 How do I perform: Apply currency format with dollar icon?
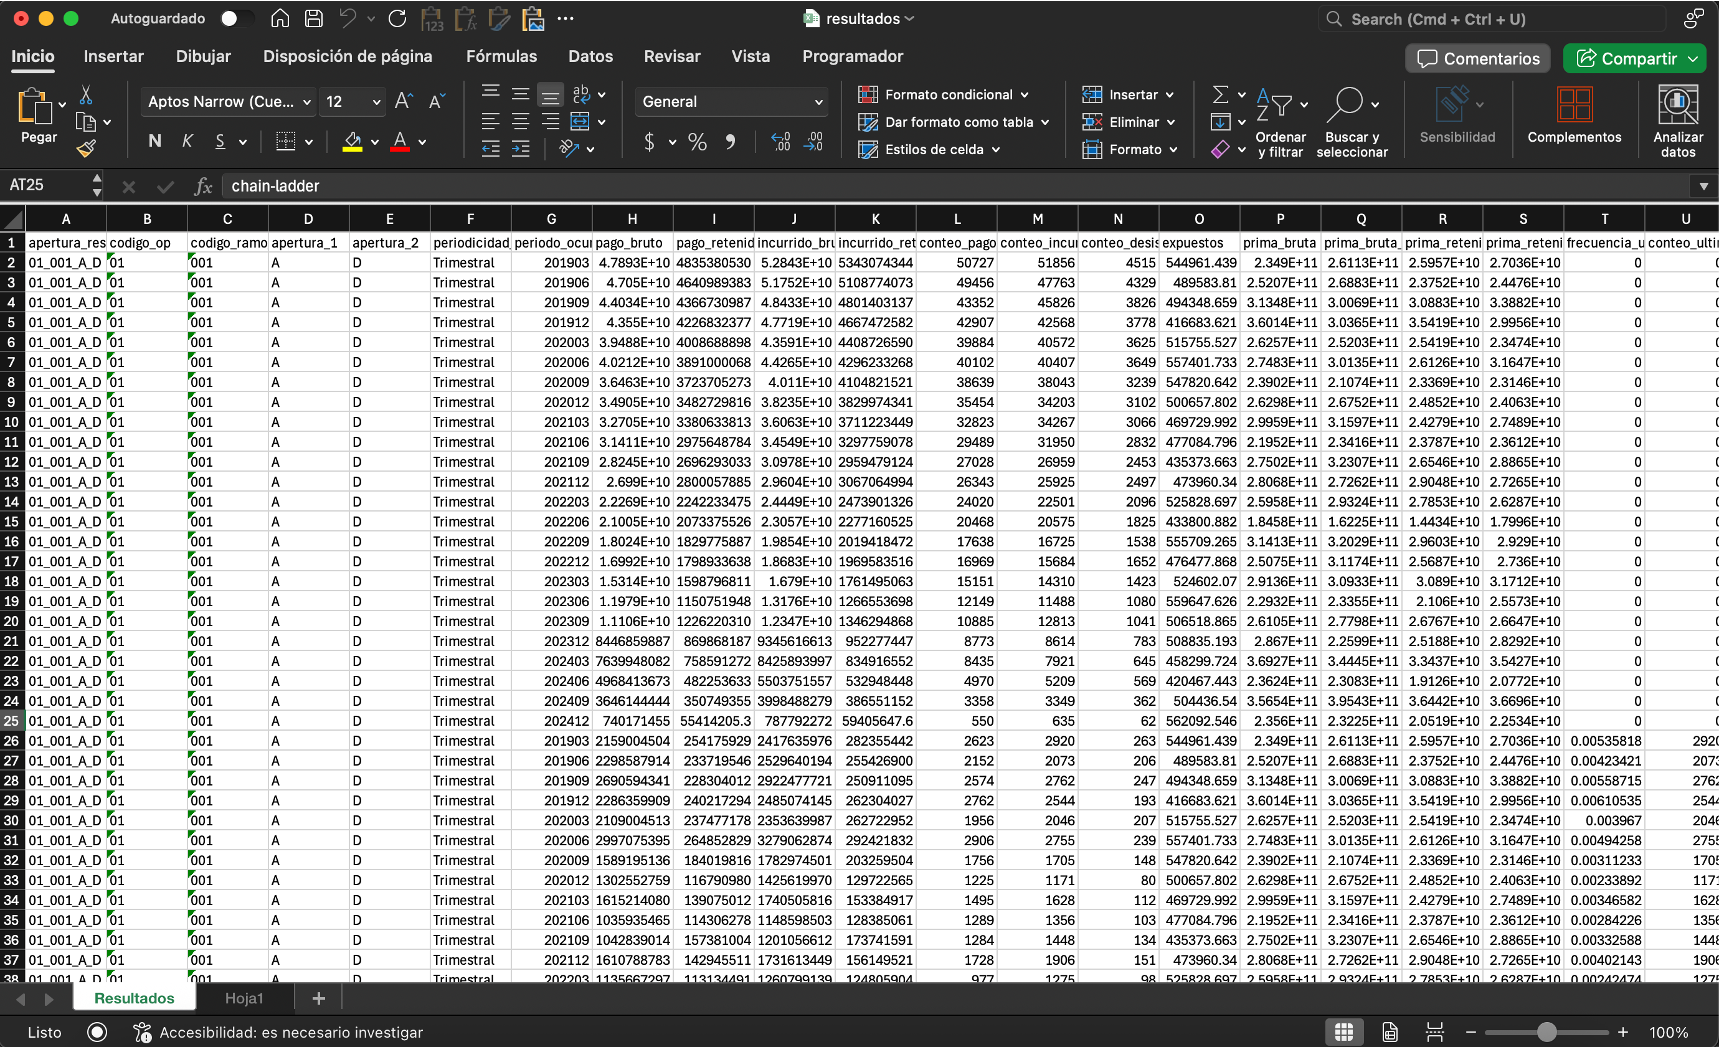pyautogui.click(x=649, y=142)
